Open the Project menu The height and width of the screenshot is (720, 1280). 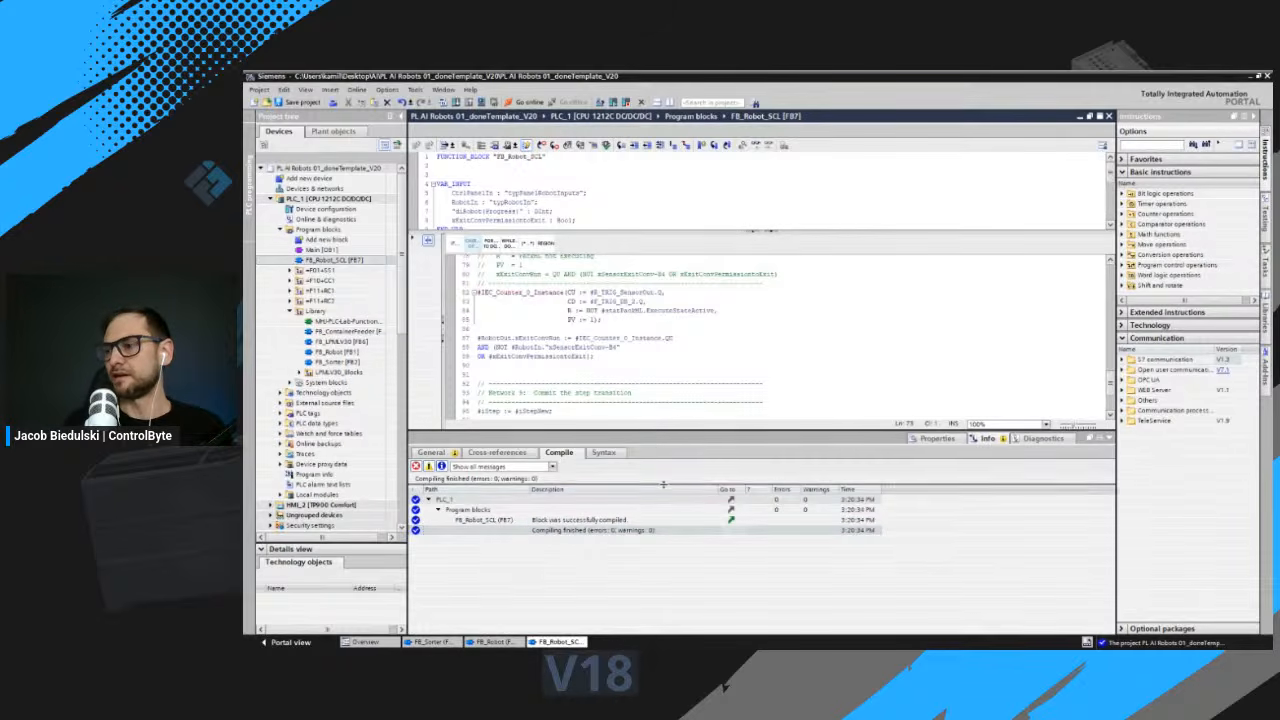tap(259, 90)
